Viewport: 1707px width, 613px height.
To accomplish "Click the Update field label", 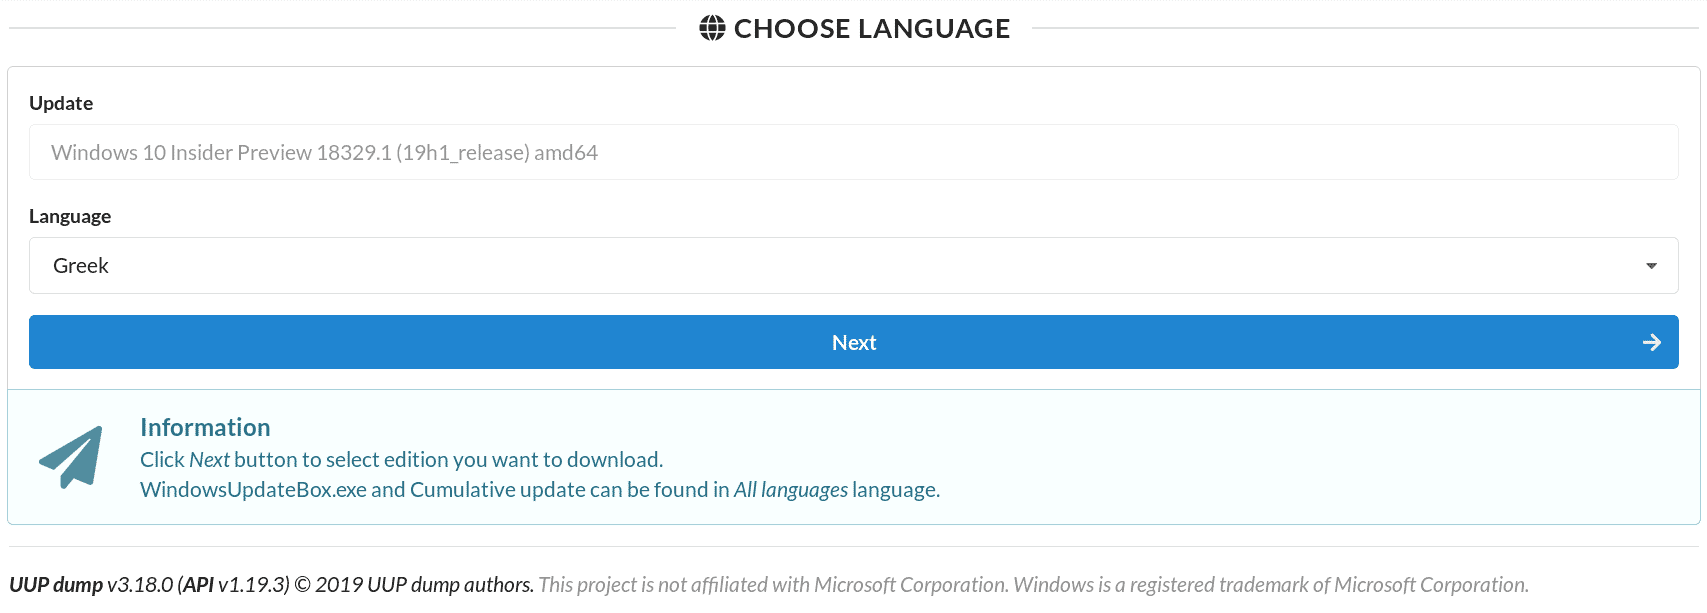I will pos(61,103).
